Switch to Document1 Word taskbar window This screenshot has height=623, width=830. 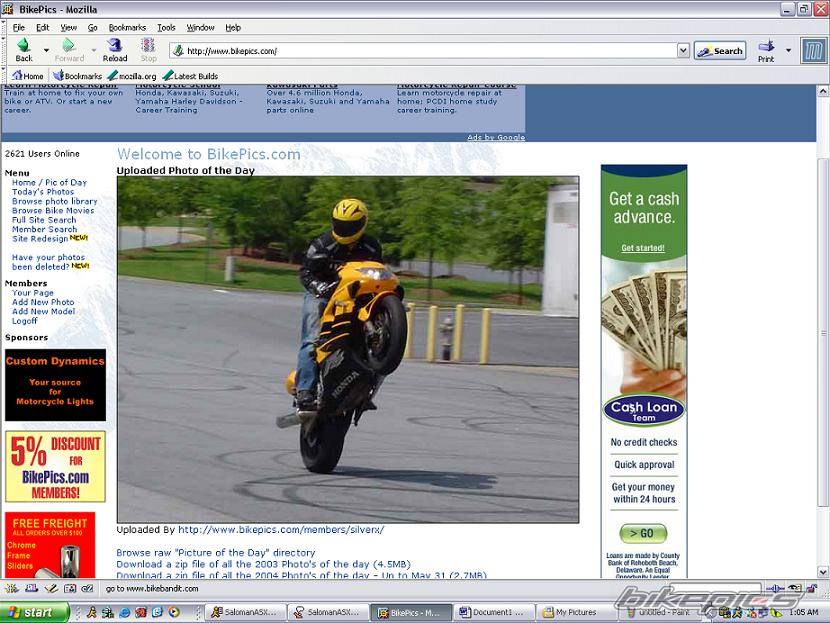pyautogui.click(x=493, y=612)
